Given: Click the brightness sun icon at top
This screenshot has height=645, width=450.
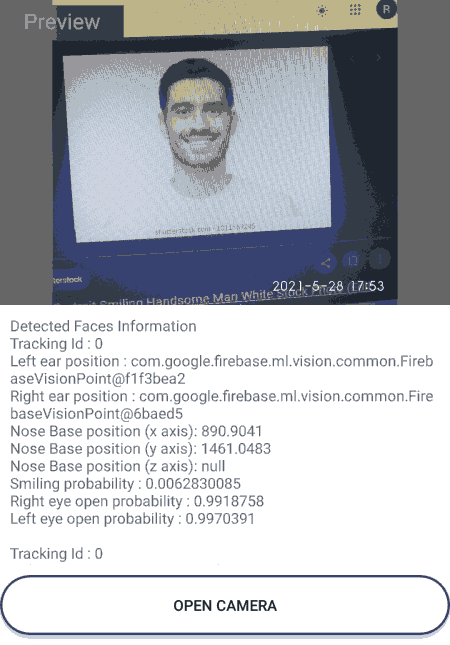Looking at the screenshot, I should click(x=322, y=11).
